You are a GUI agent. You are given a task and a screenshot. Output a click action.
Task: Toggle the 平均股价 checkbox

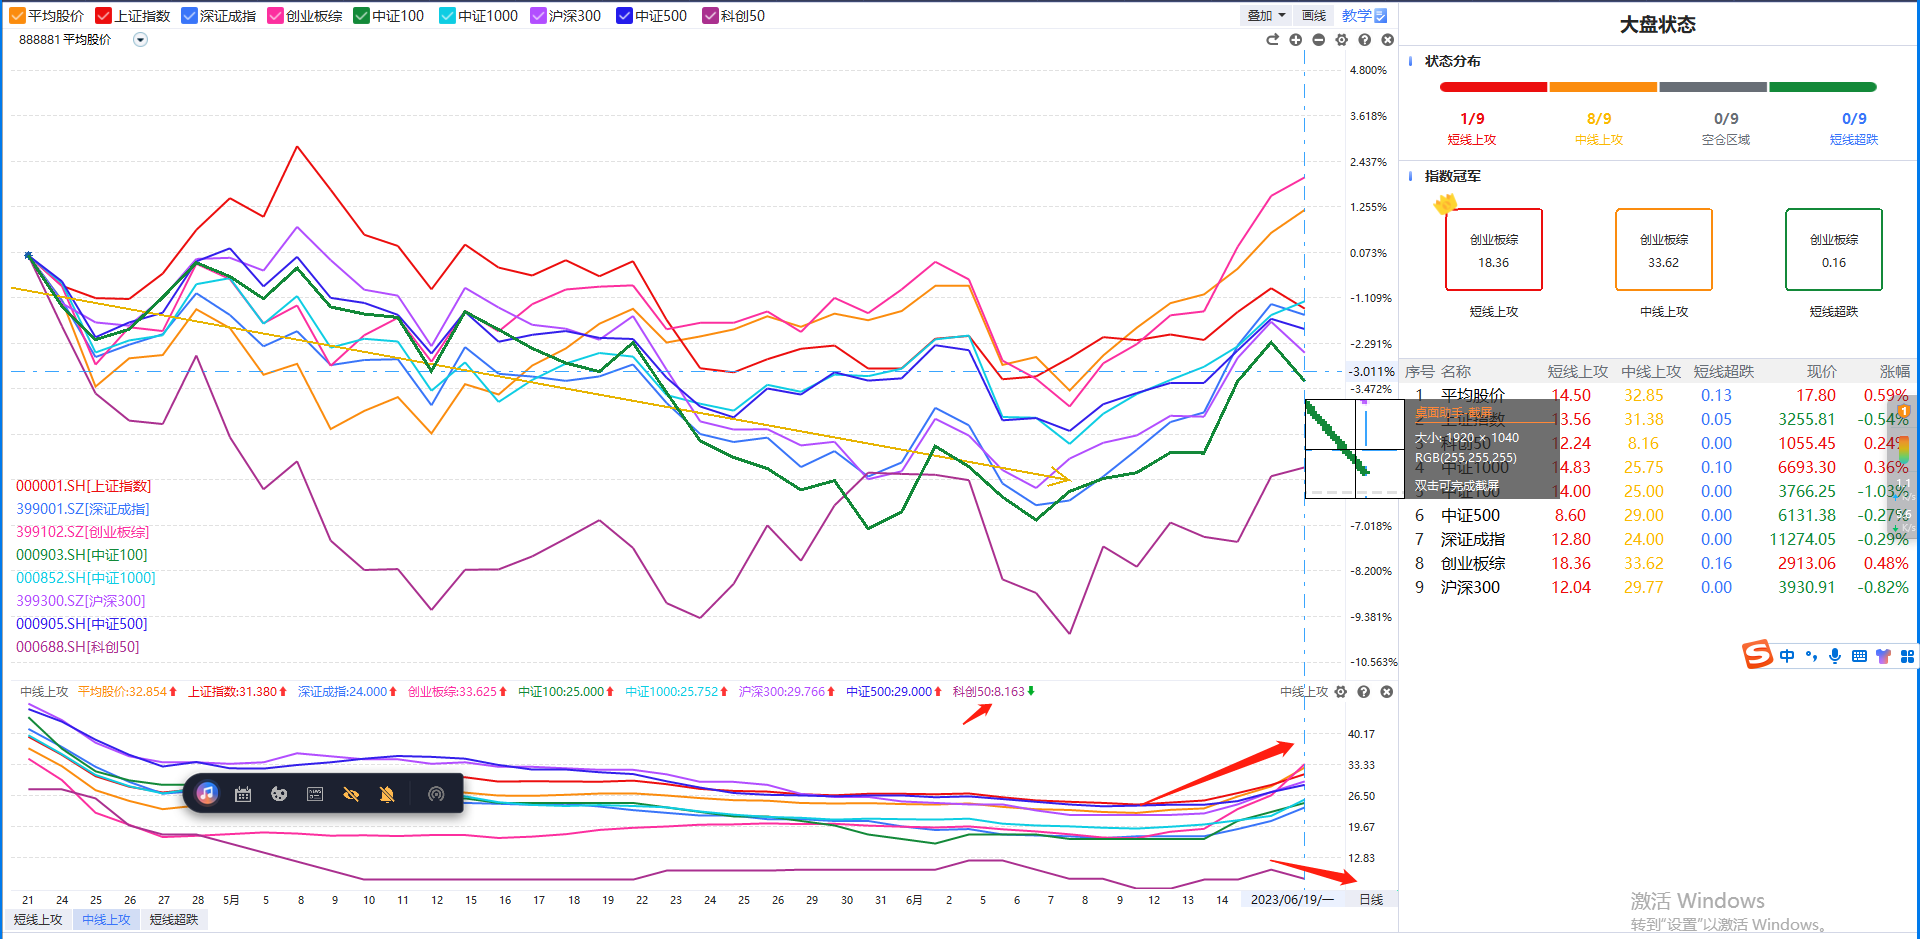(x=17, y=16)
